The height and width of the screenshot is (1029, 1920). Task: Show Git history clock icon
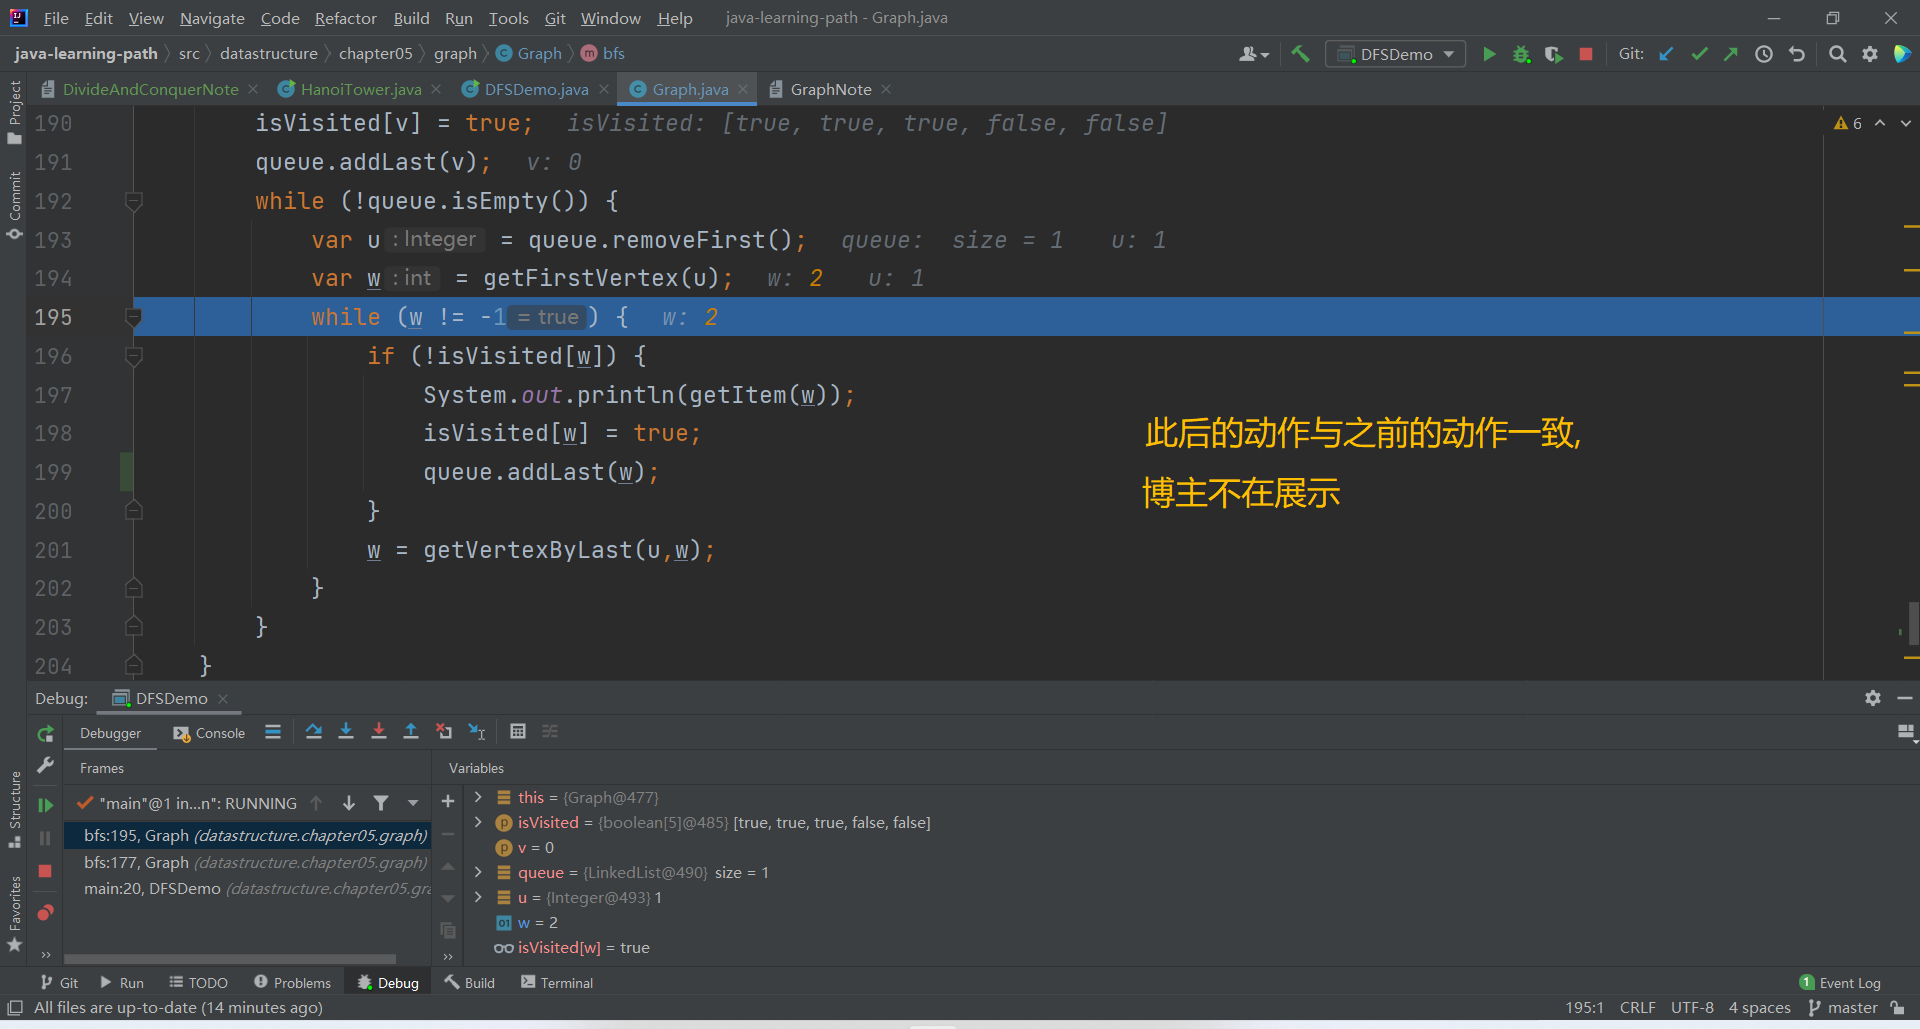pyautogui.click(x=1764, y=54)
